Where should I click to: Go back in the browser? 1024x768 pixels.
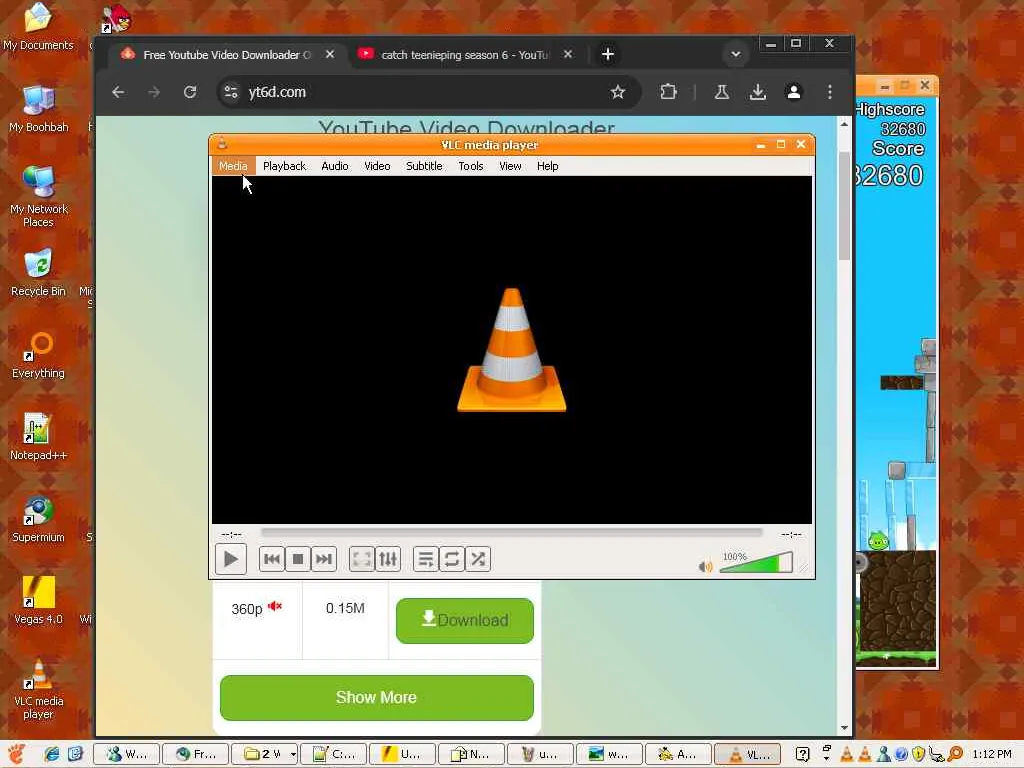point(118,92)
